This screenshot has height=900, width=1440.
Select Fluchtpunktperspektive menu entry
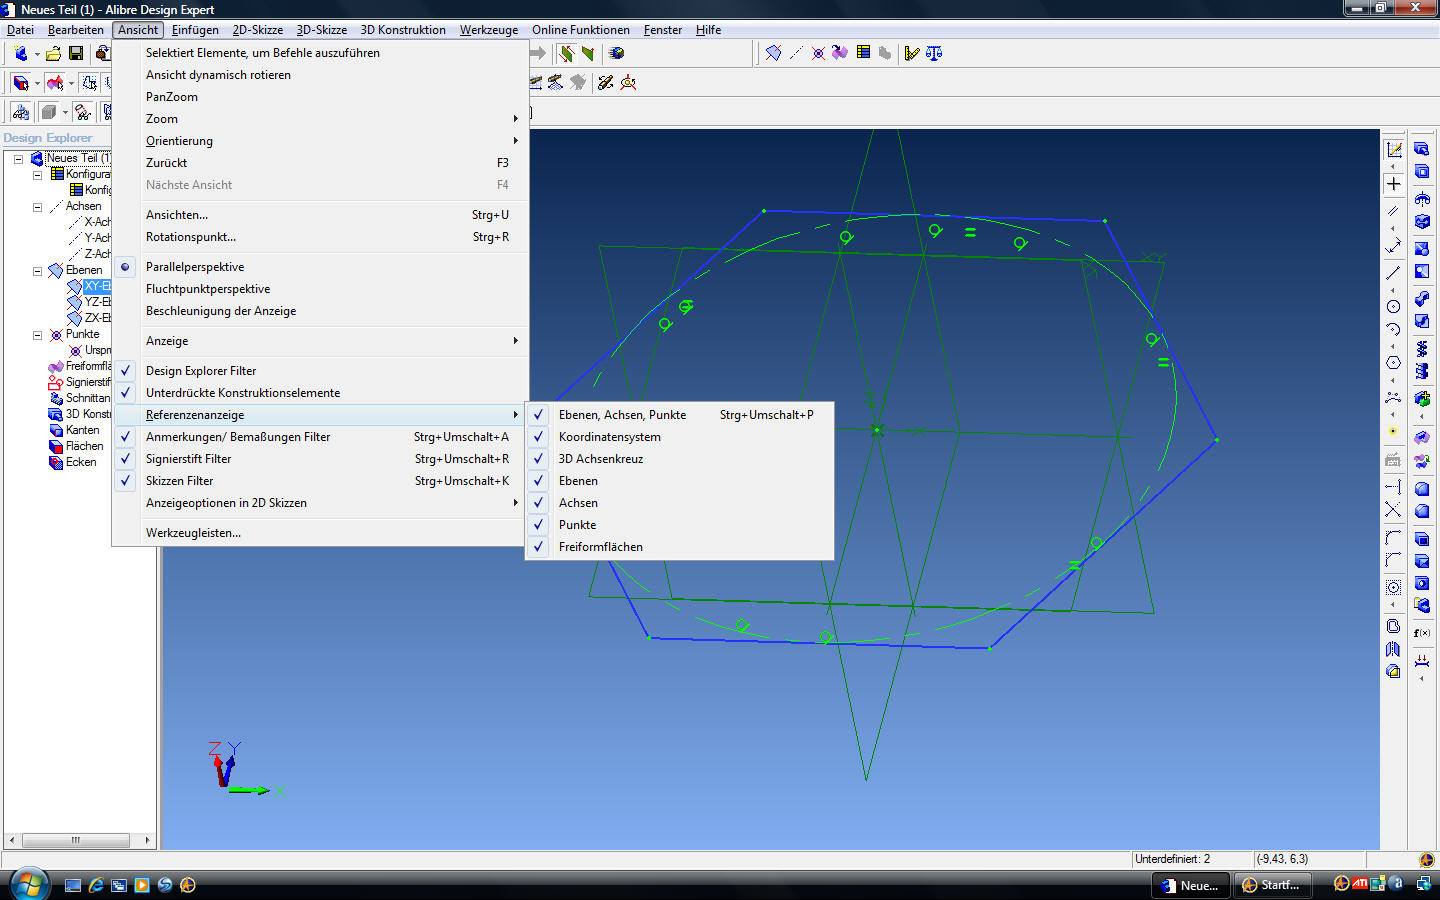[320, 289]
